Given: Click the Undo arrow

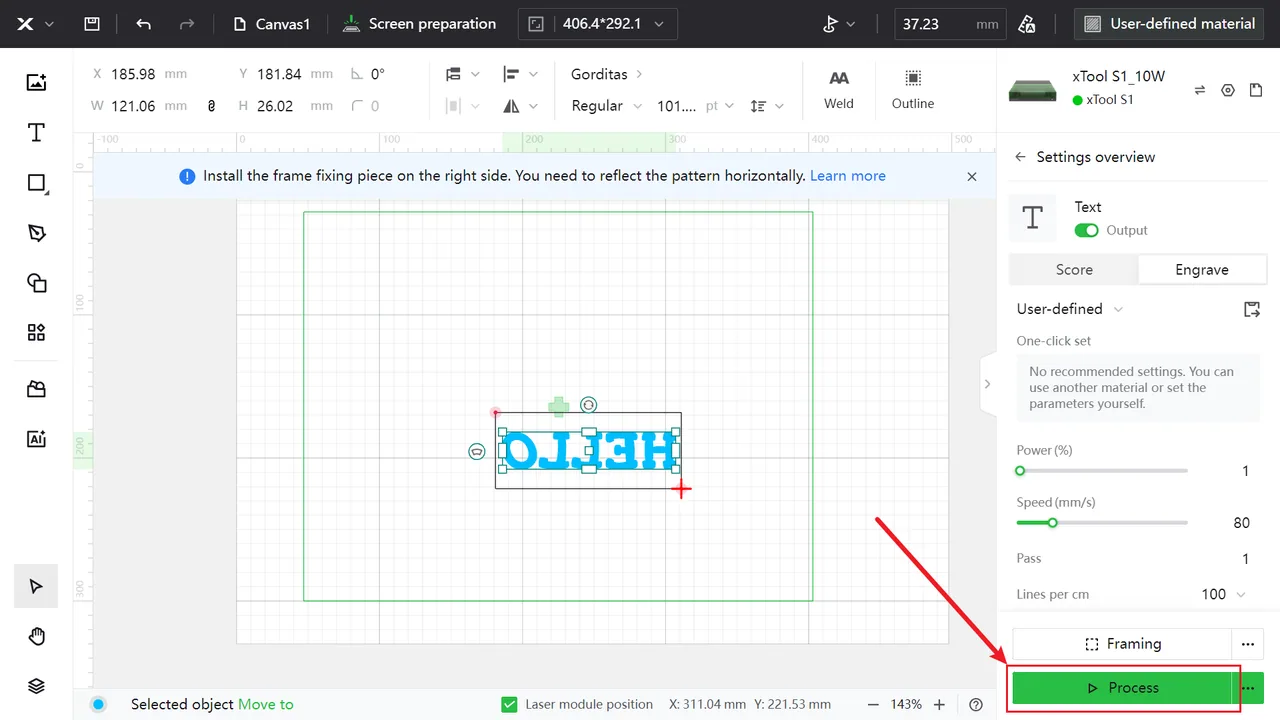Looking at the screenshot, I should (x=144, y=24).
